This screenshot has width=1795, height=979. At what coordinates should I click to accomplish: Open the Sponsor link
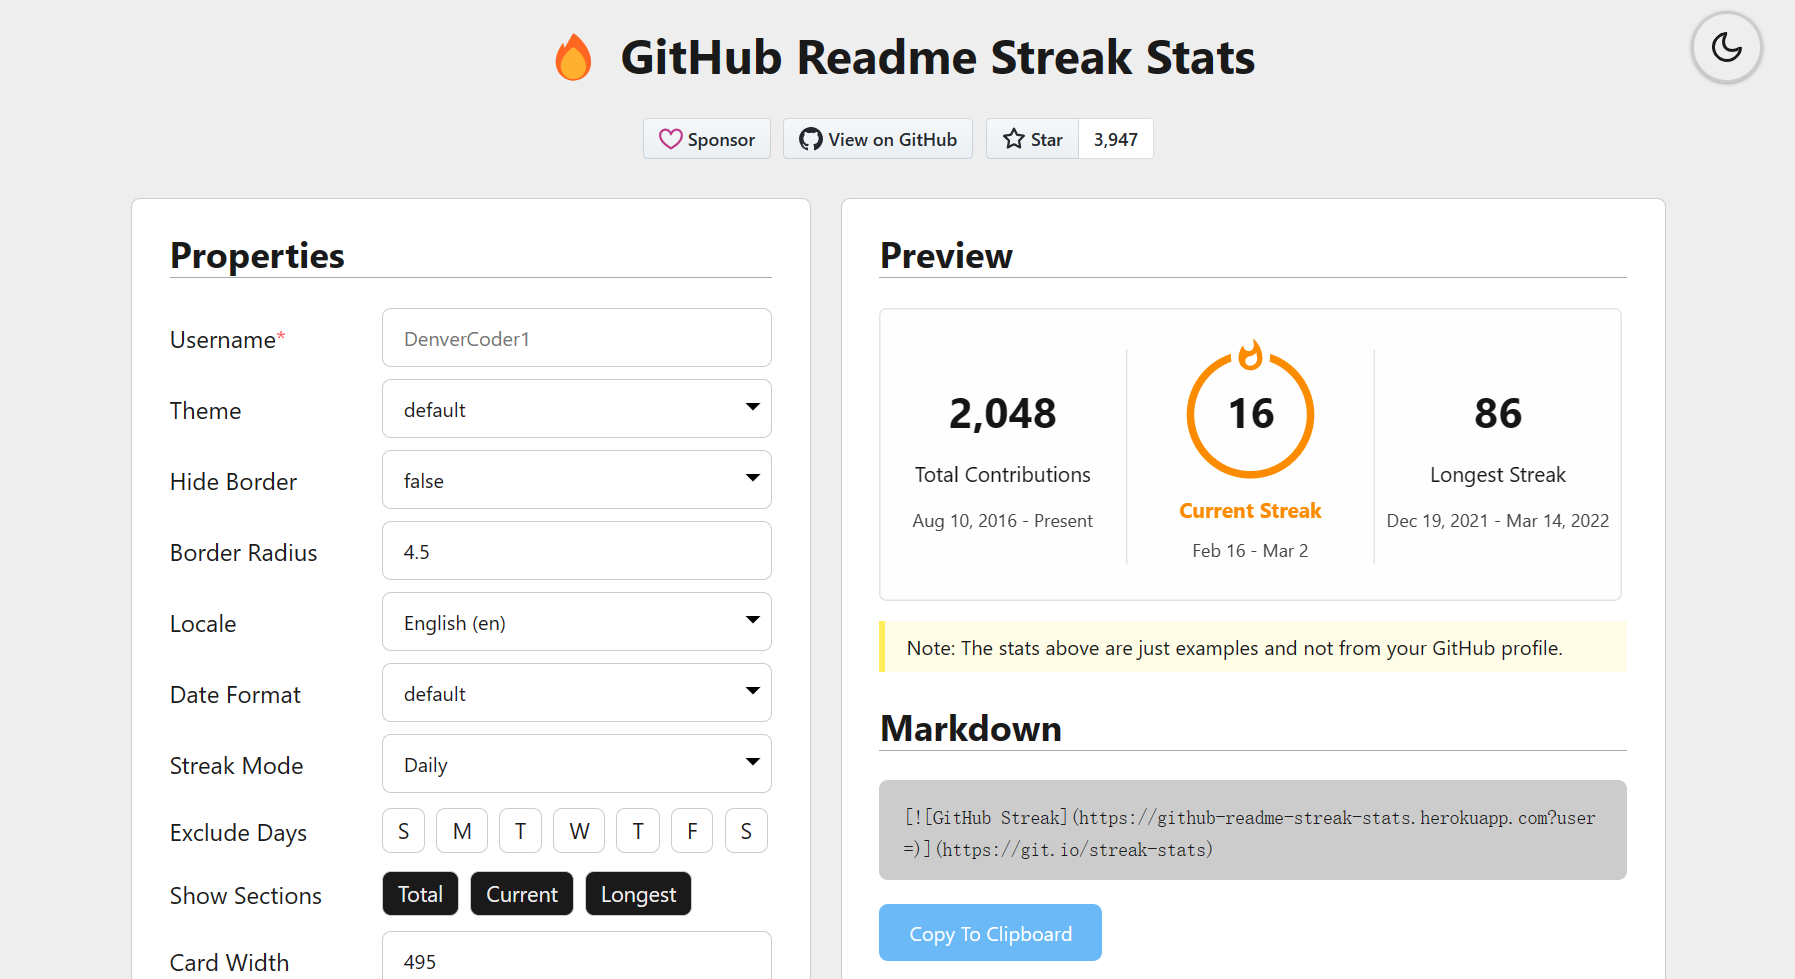point(707,139)
